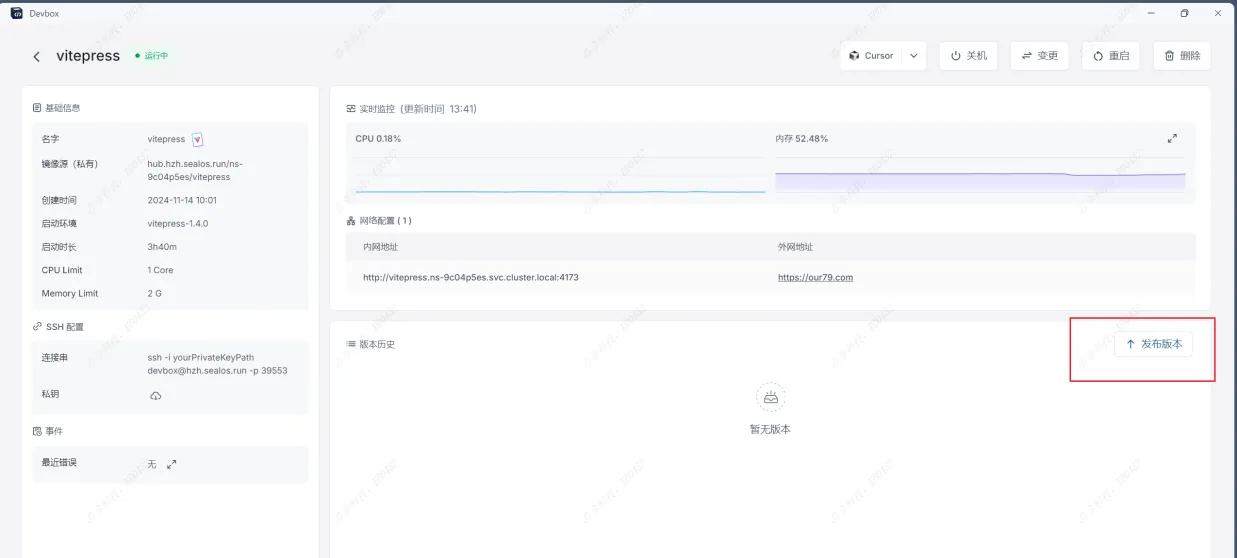Click the 变更 modify button

1039,56
